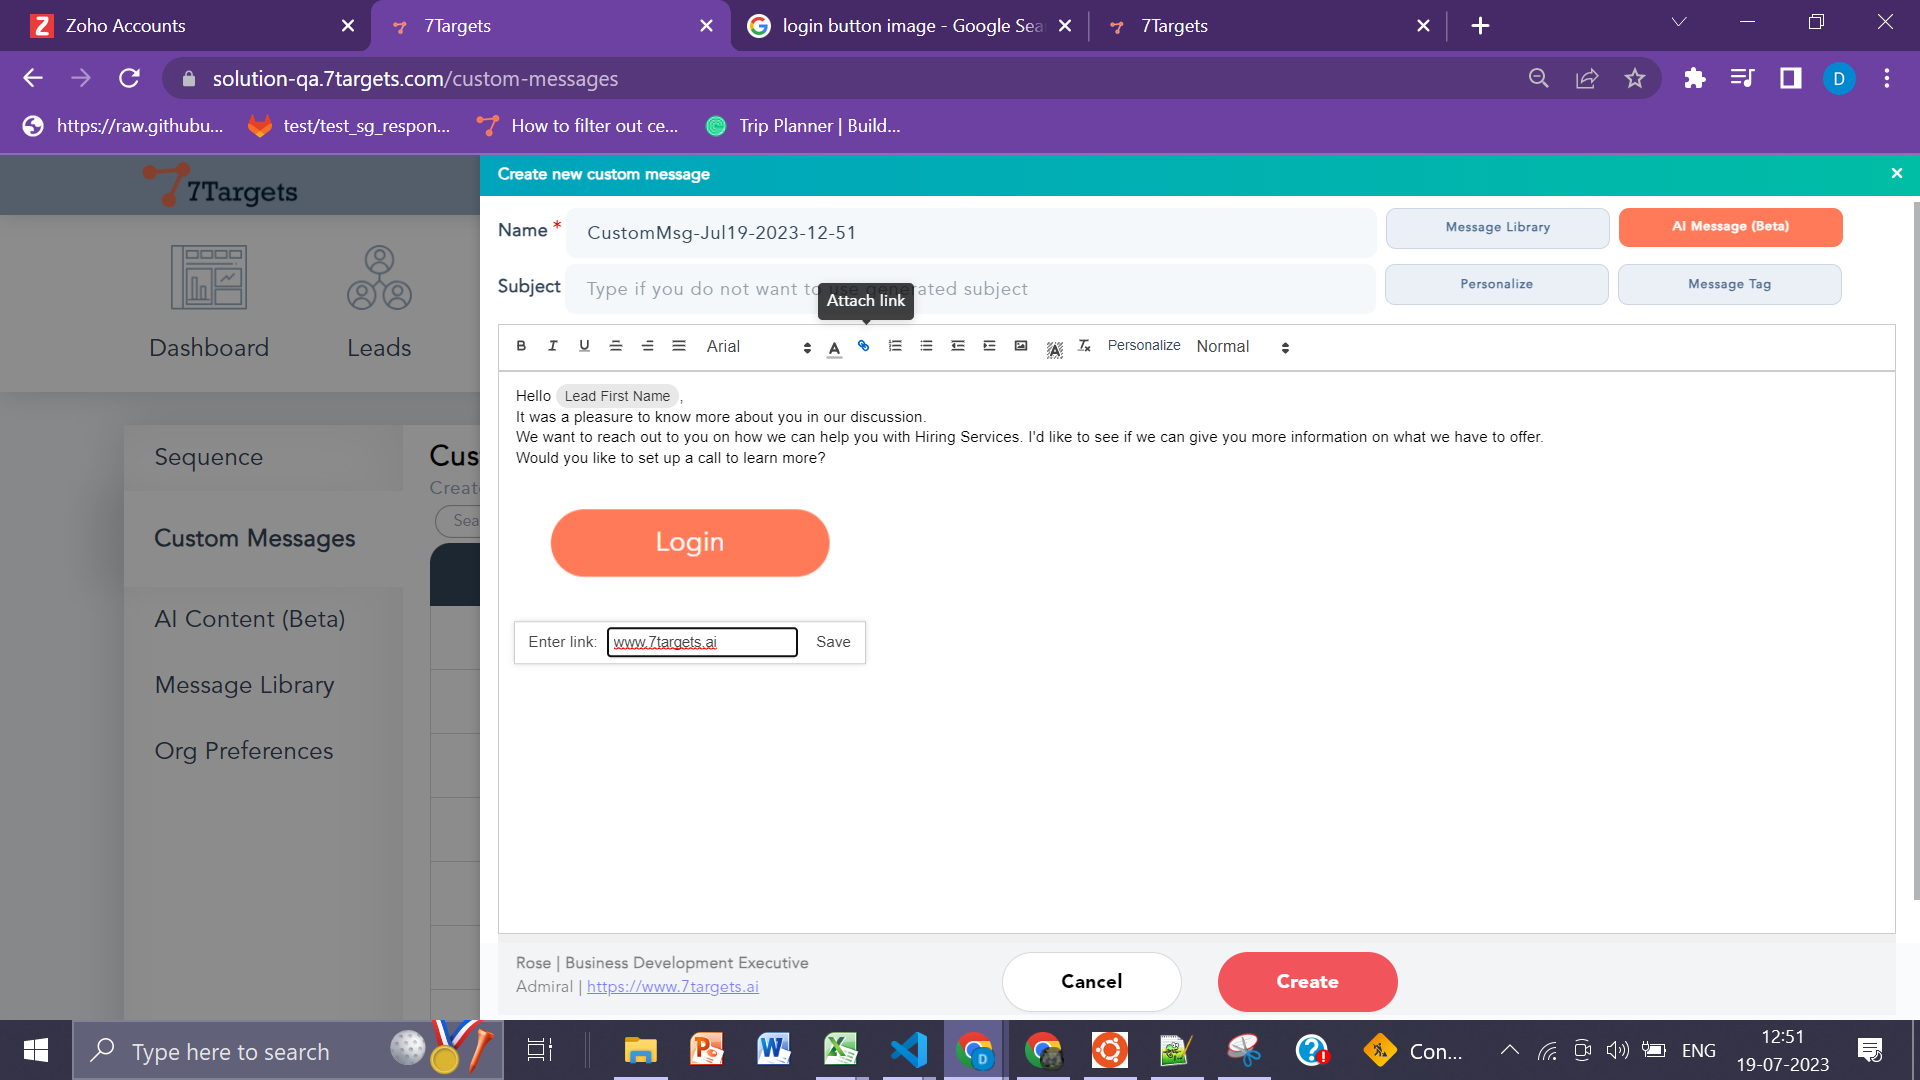Image resolution: width=1920 pixels, height=1080 pixels.
Task: Click the Subject input field
Action: coord(970,289)
